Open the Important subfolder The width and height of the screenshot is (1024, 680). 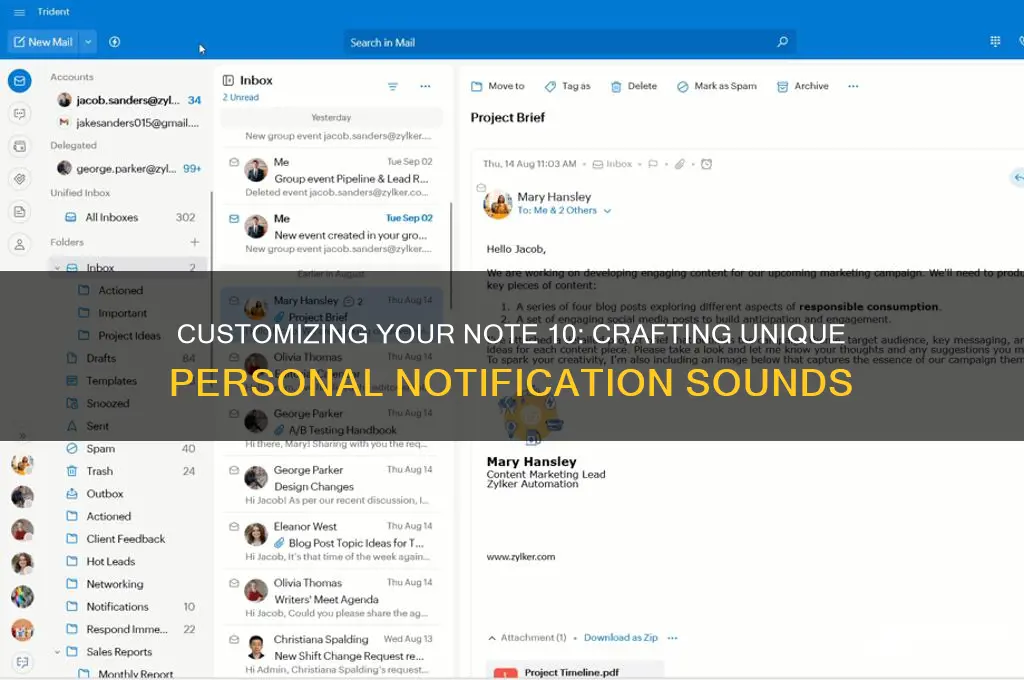coord(122,314)
